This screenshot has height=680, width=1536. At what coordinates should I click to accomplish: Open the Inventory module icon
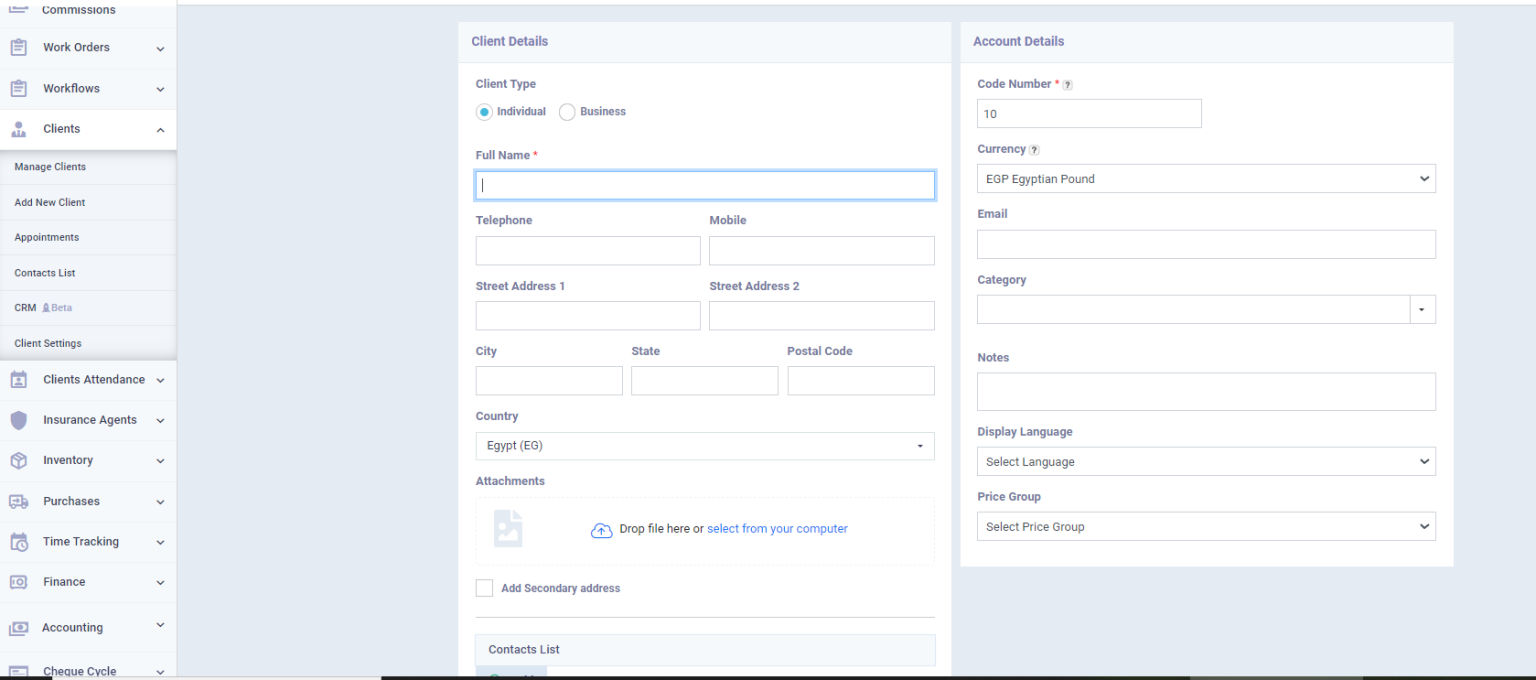(17, 460)
